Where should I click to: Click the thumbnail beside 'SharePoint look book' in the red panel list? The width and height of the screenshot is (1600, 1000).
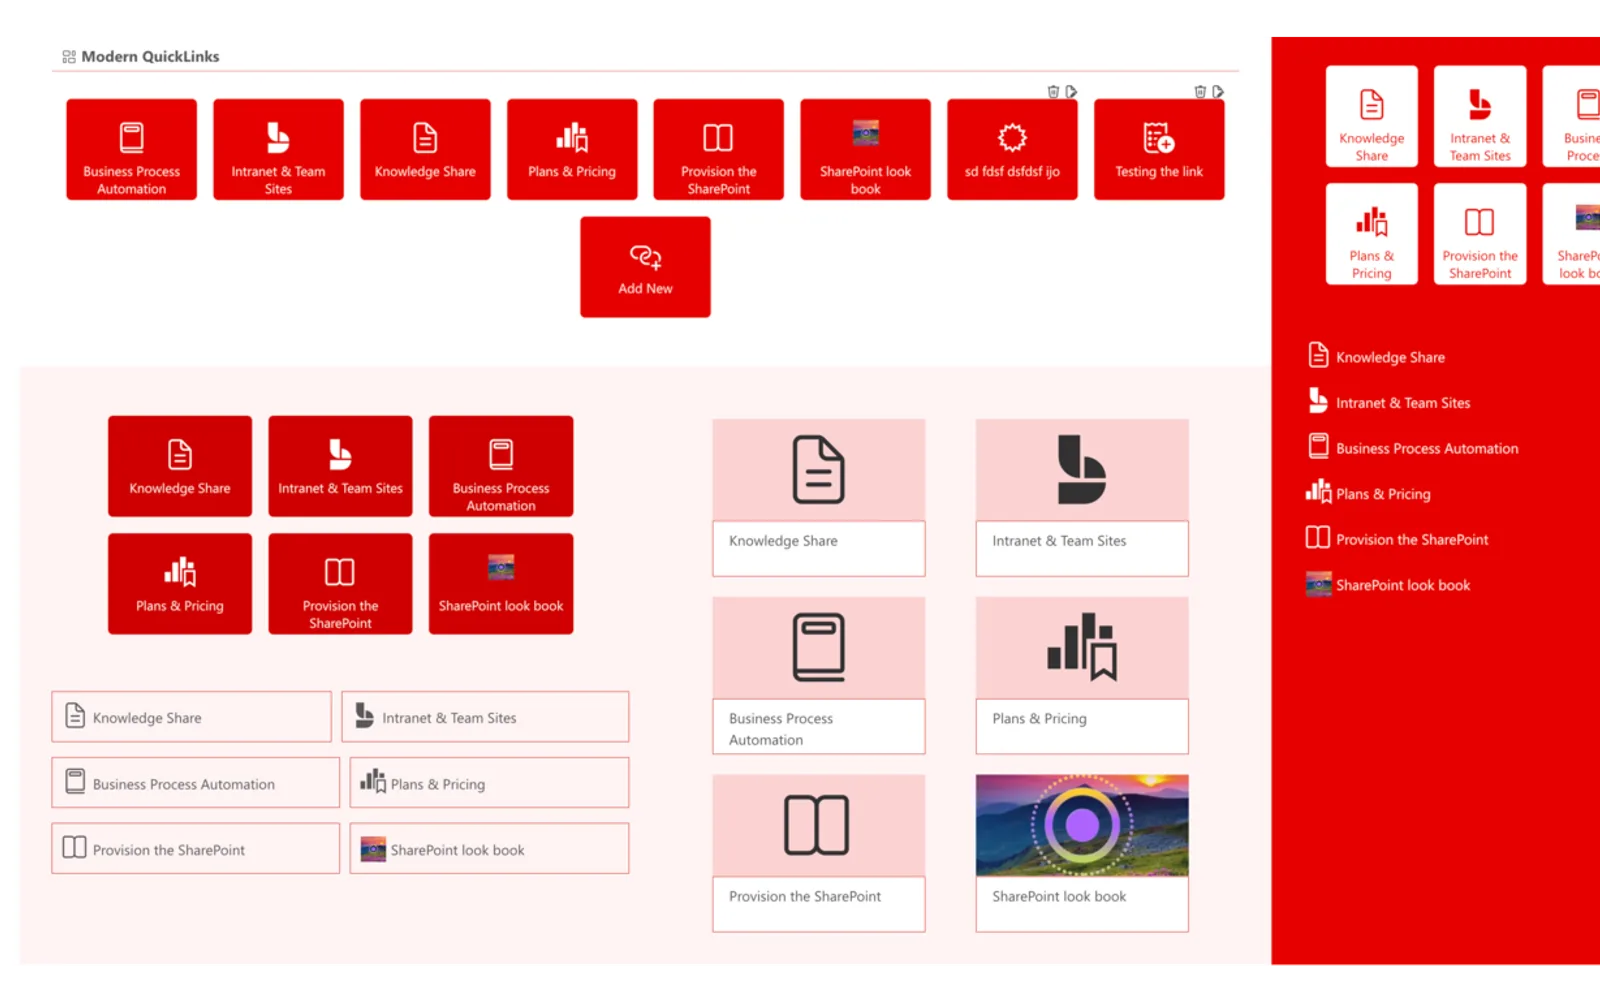tap(1318, 583)
